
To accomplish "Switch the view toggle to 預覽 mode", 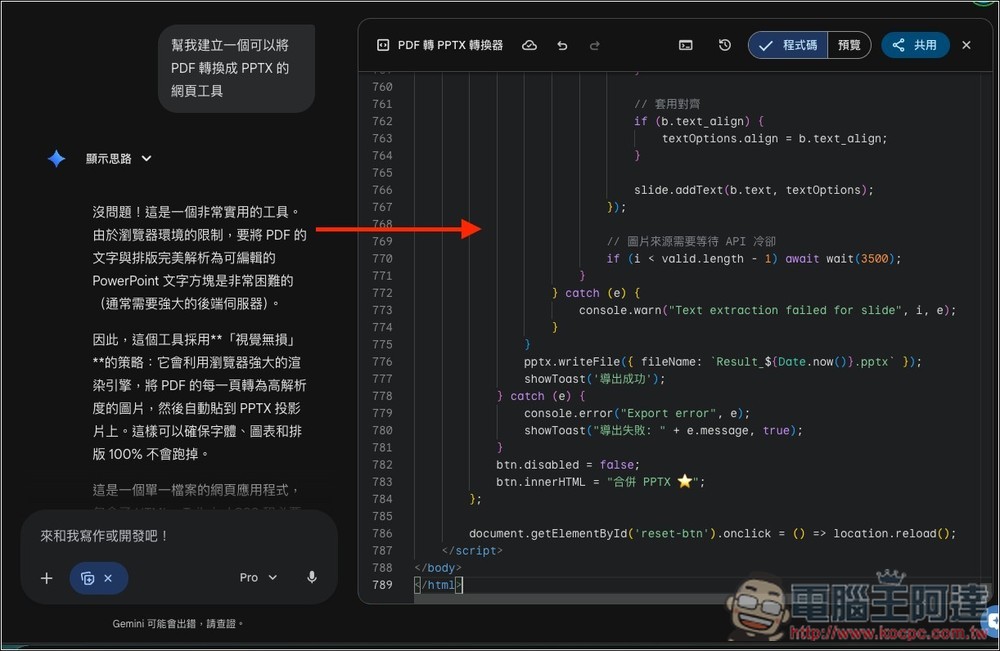I will click(848, 45).
